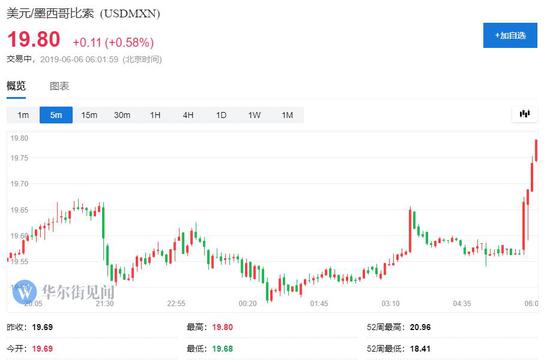Click the 最高 value 19.80
The width and height of the screenshot is (550, 363).
(x=222, y=327)
